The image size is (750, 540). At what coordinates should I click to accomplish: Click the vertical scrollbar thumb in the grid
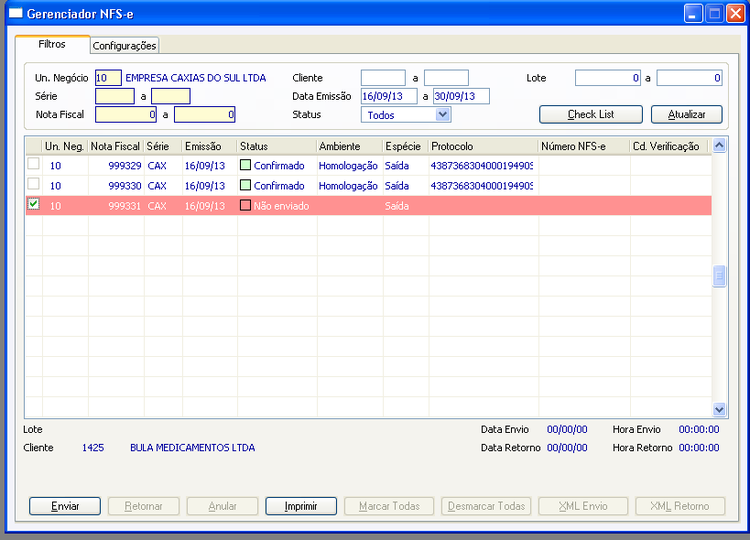coord(719,276)
